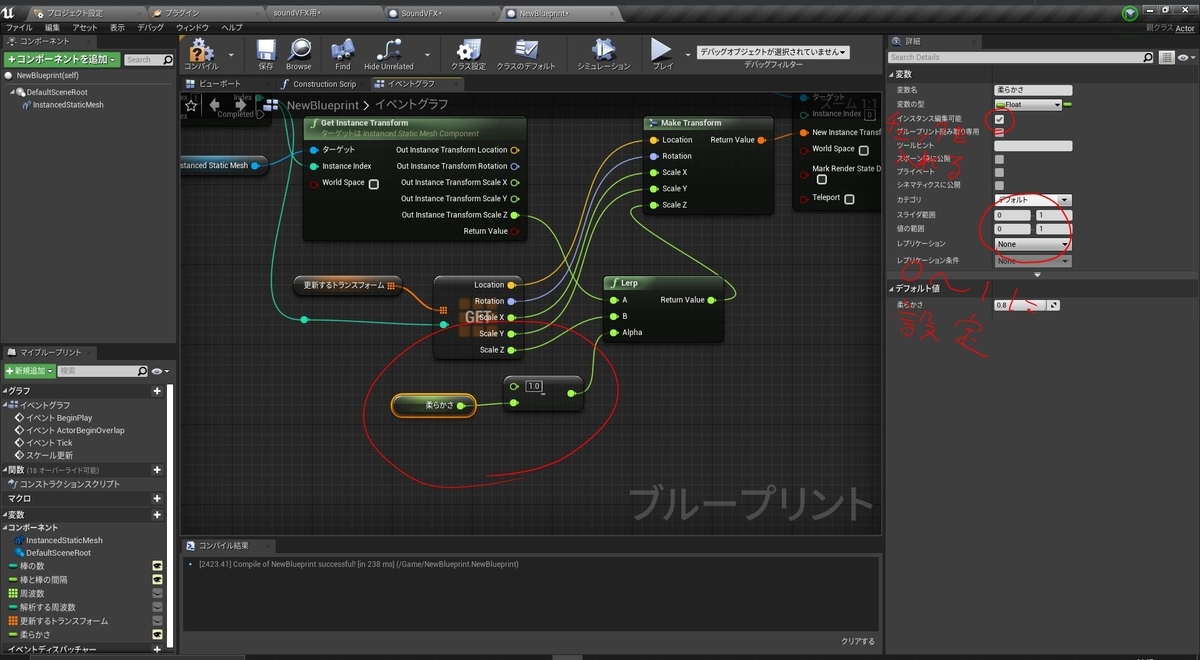Click the container type pill next to Float
This screenshot has height=660, width=1200.
click(x=1067, y=104)
